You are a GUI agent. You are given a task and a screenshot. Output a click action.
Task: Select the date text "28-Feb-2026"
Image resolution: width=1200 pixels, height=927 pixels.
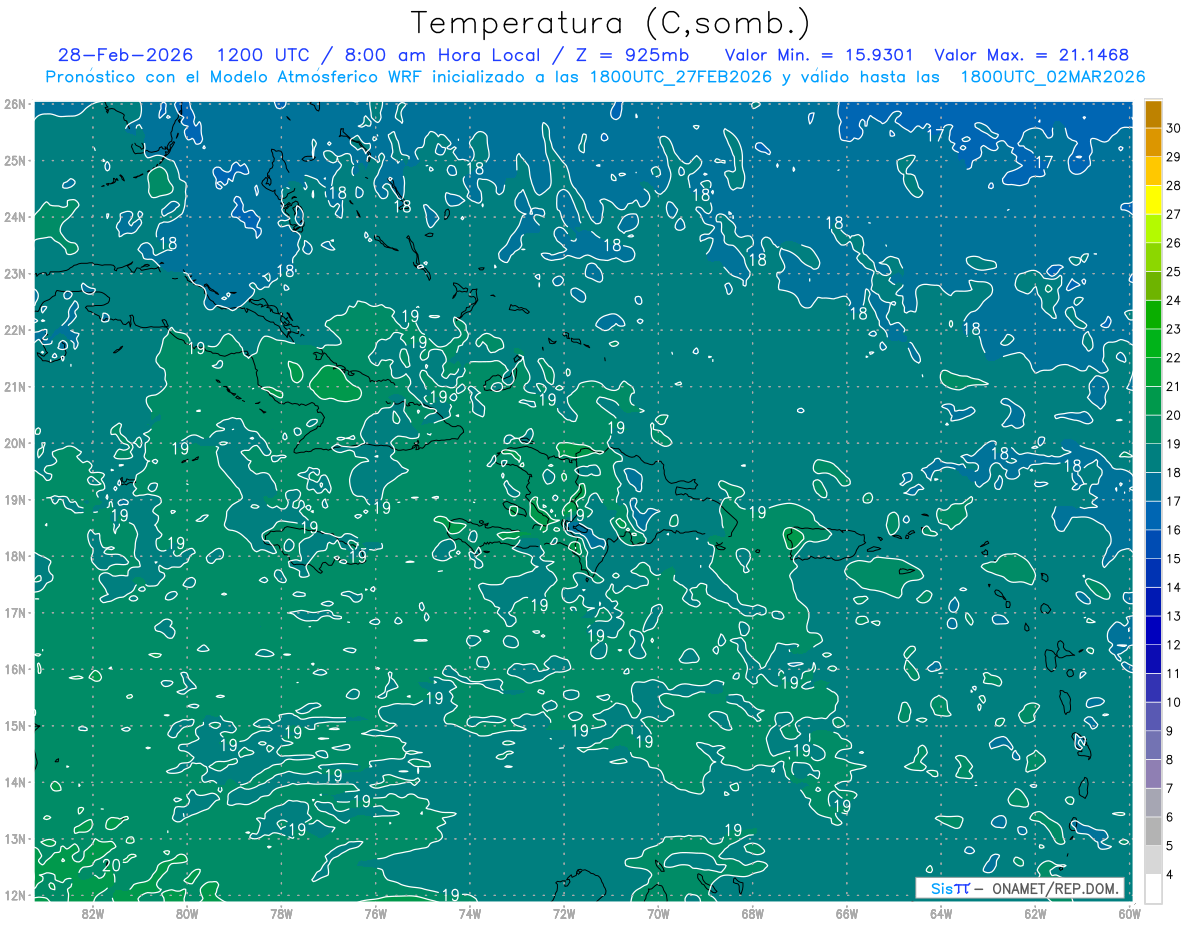(125, 55)
